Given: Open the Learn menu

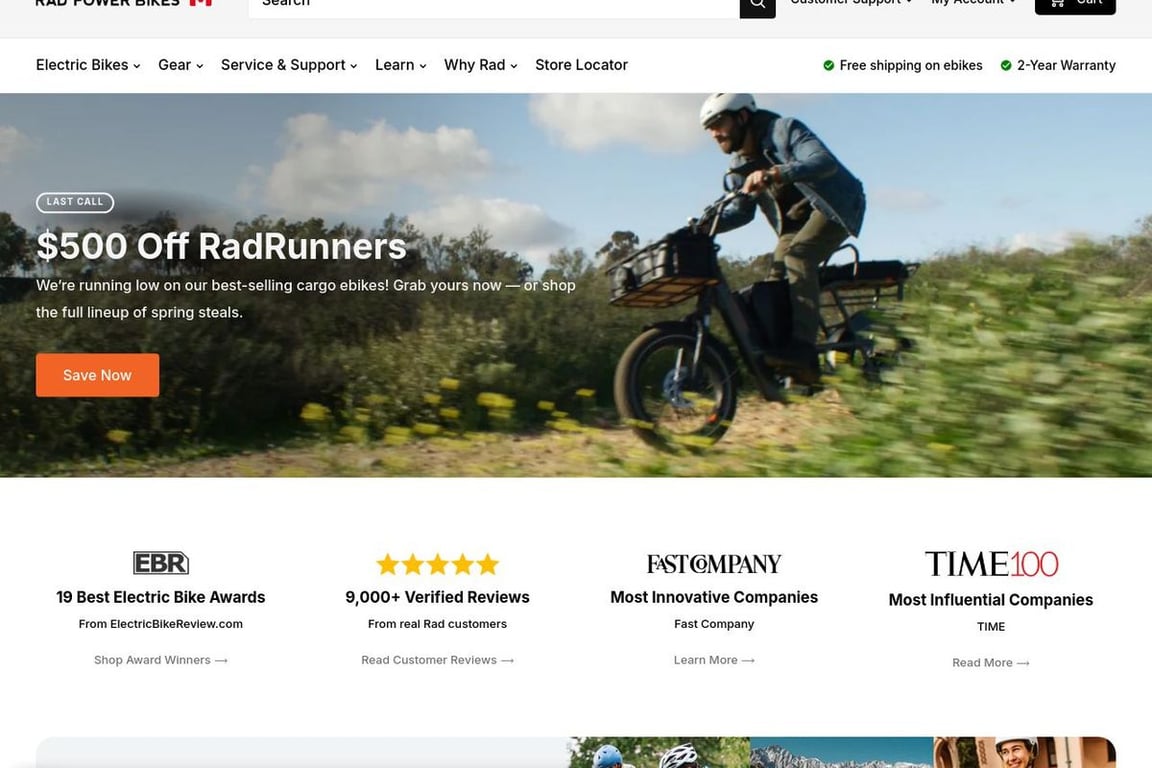Looking at the screenshot, I should (x=400, y=65).
